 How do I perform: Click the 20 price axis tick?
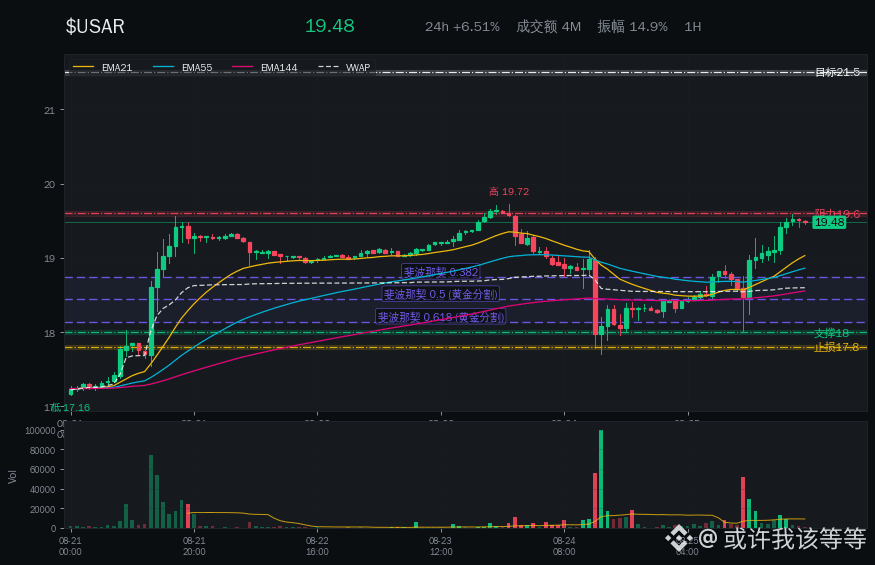[49, 185]
